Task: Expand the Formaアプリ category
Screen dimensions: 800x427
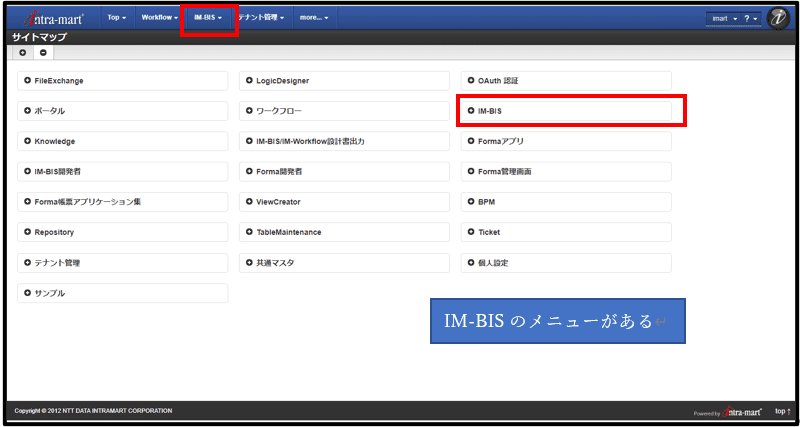Action: (x=566, y=141)
